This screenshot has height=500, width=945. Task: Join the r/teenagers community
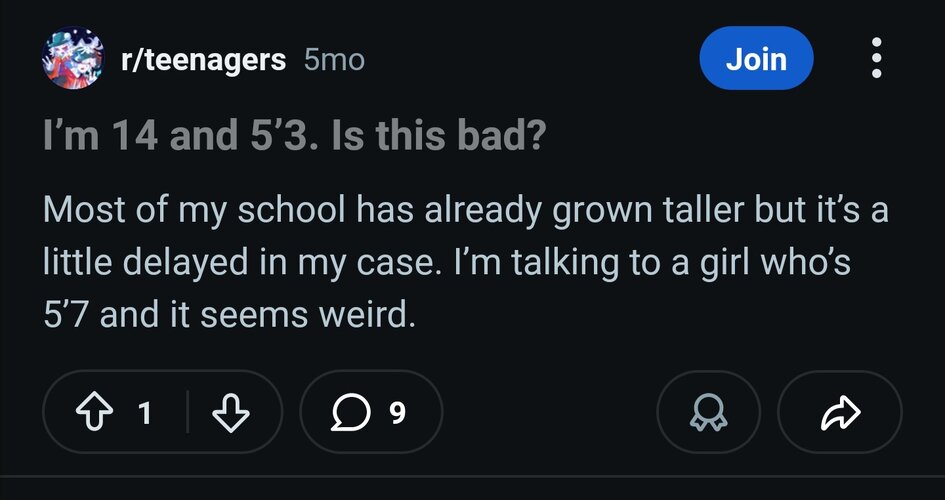[x=756, y=58]
